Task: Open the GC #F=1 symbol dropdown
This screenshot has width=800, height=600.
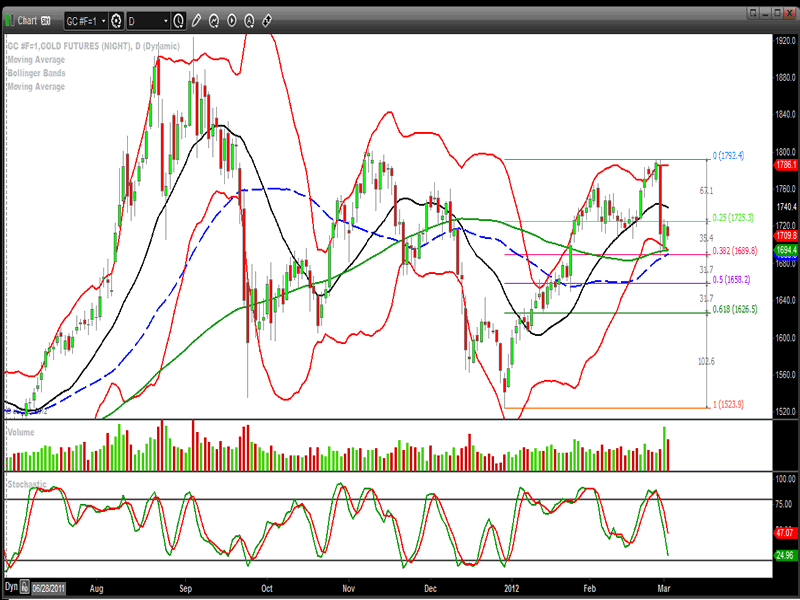Action: coord(86,21)
